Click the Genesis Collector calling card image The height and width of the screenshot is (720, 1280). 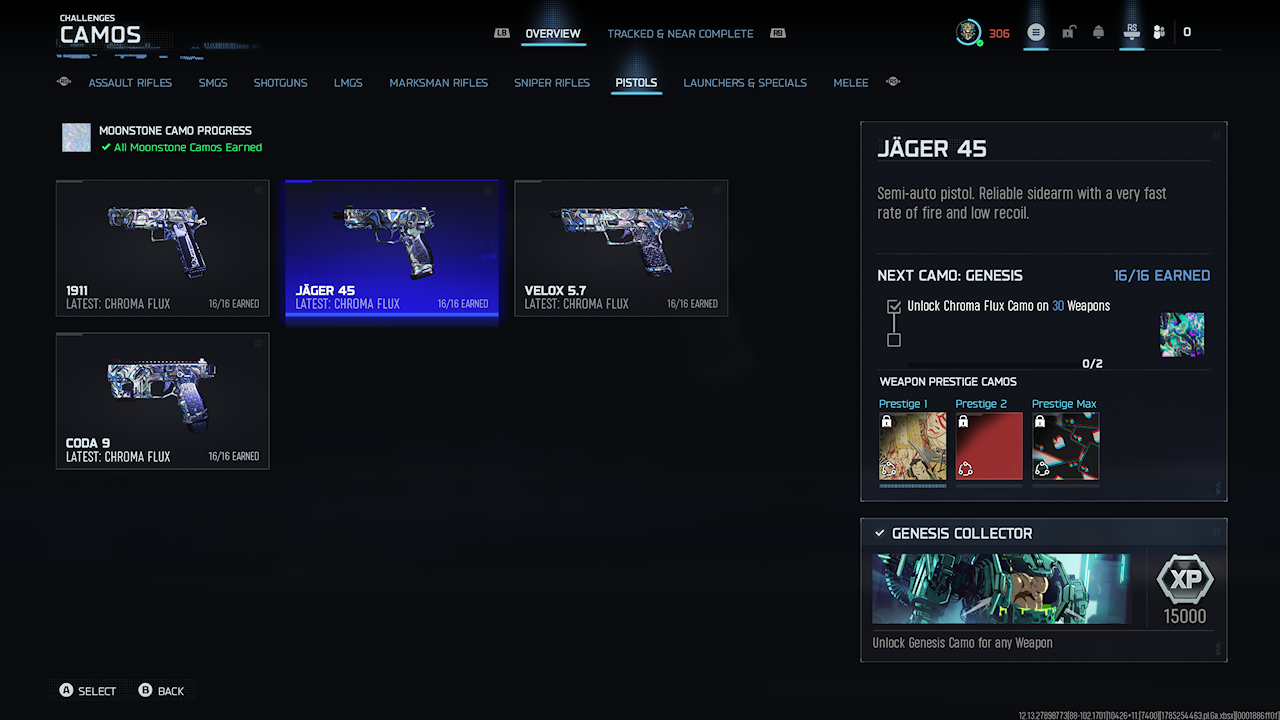coord(1003,589)
